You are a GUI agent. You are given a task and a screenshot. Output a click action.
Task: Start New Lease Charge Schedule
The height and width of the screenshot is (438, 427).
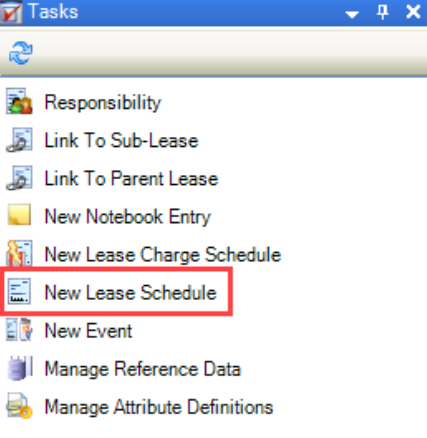click(x=163, y=255)
